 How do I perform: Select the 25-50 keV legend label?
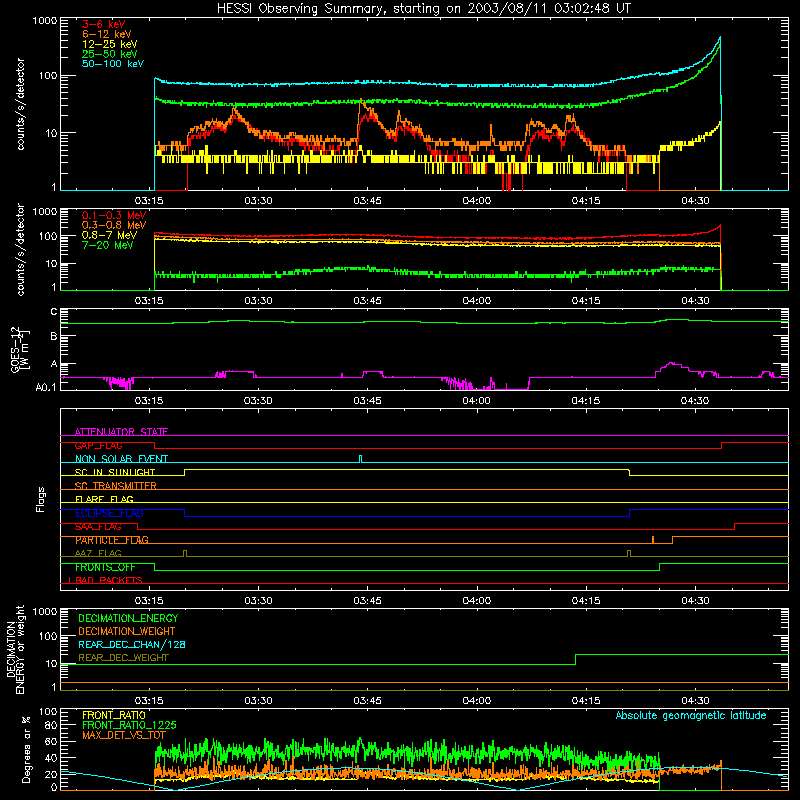point(109,54)
